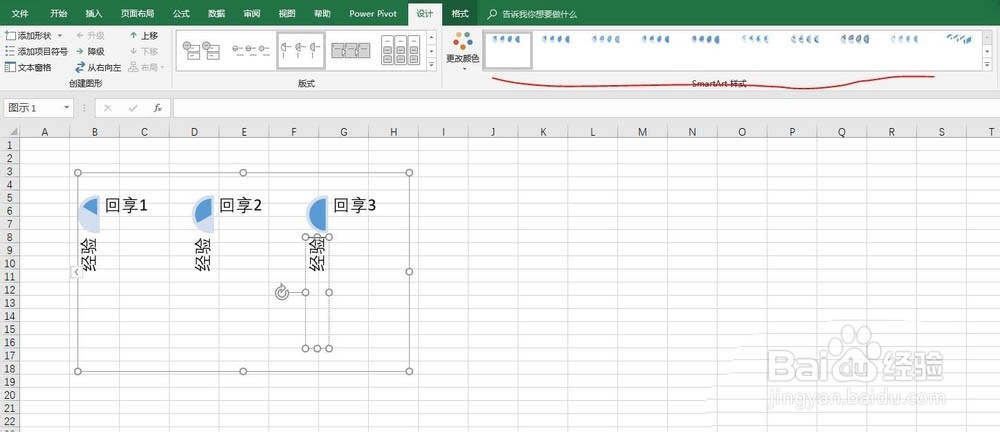
Task: Switch to the 审阅 (Review) tab
Action: click(x=252, y=13)
